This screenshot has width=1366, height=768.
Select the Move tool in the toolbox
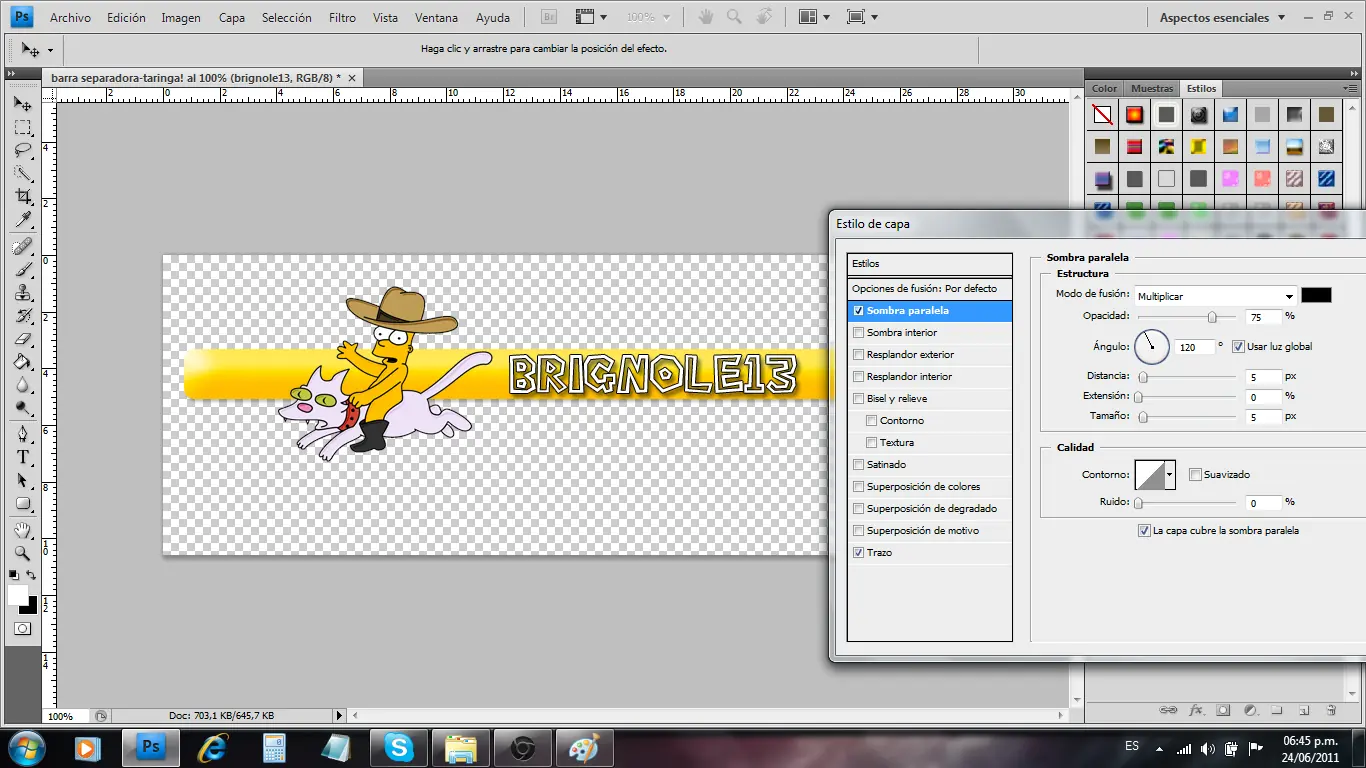tap(23, 103)
